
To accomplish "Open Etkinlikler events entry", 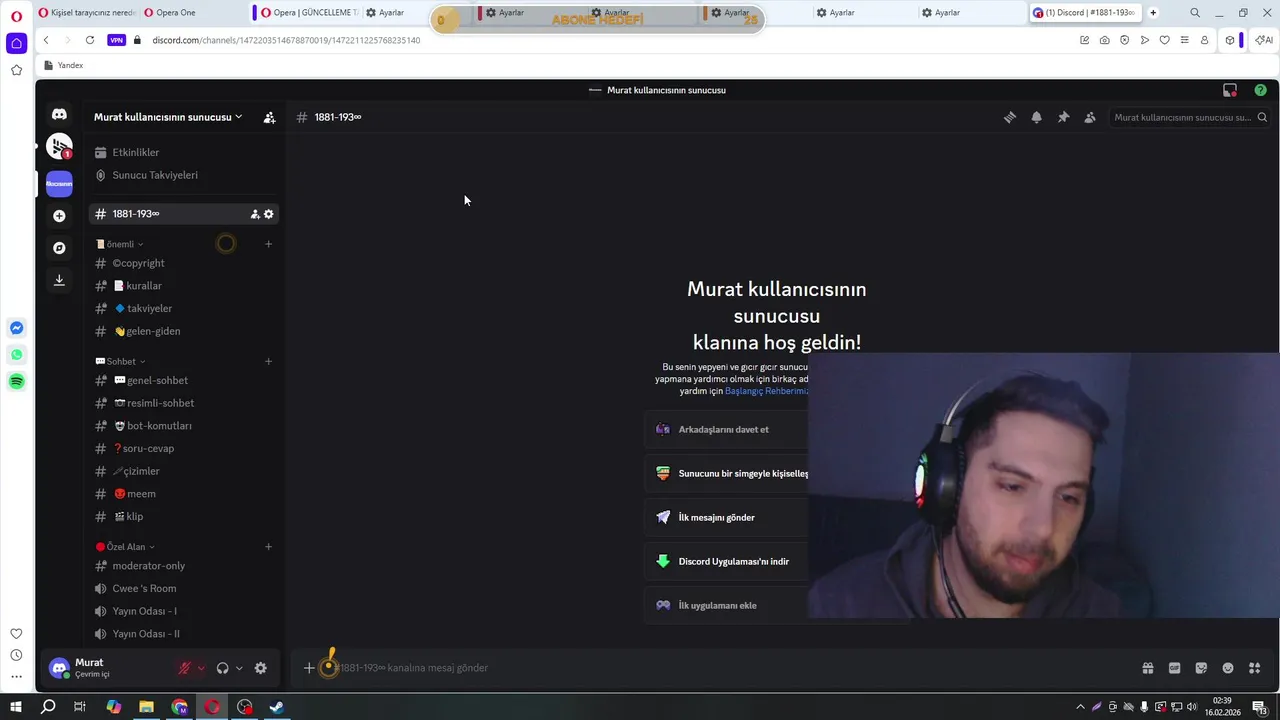I will (x=183, y=152).
